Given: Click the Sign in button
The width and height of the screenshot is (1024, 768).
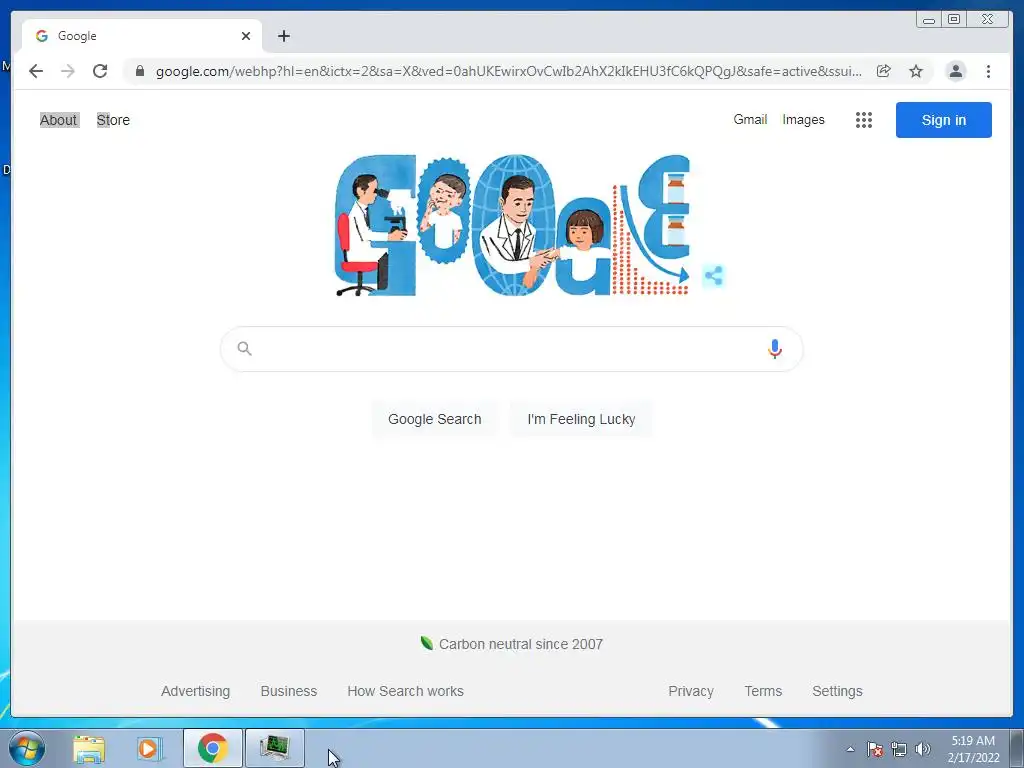Looking at the screenshot, I should [944, 120].
